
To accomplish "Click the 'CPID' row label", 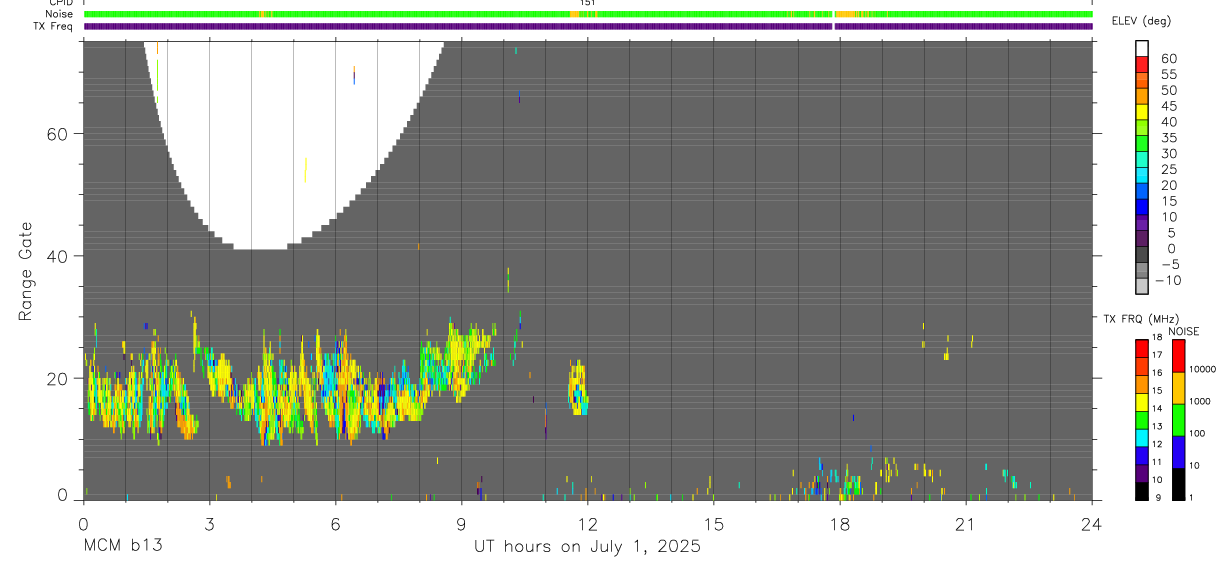I will point(60,3).
